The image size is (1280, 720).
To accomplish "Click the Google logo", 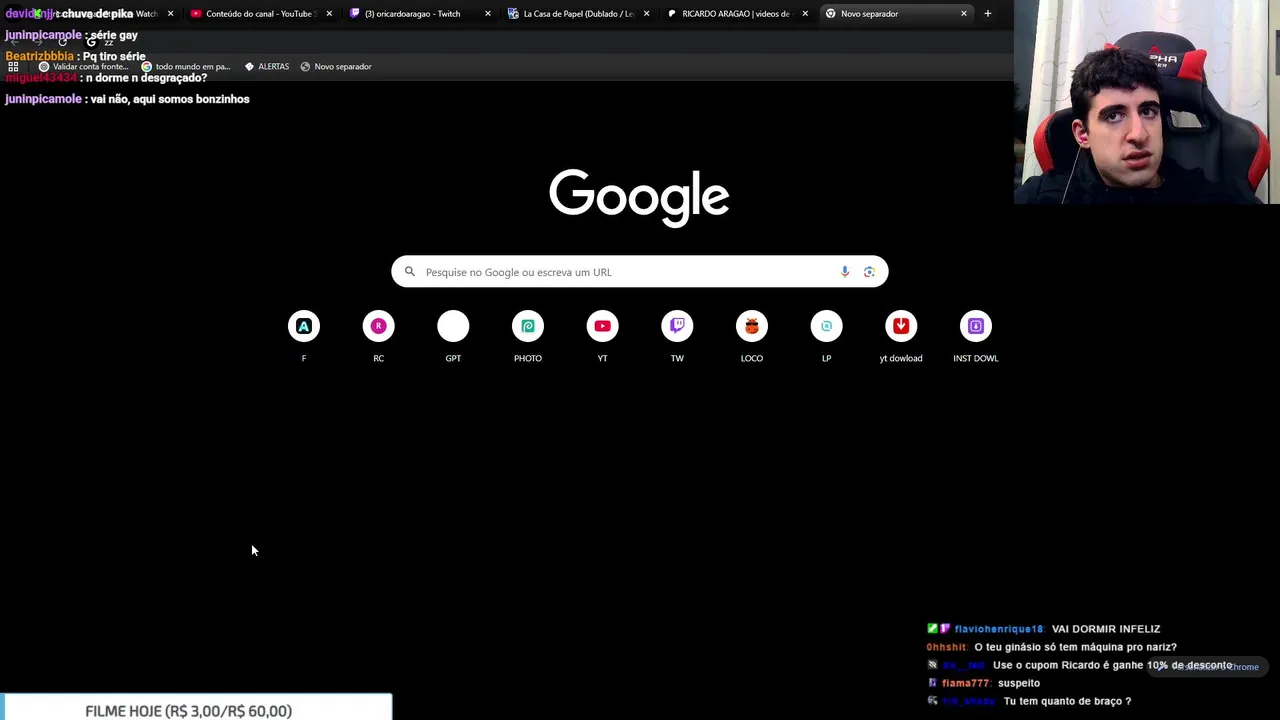I will [639, 198].
